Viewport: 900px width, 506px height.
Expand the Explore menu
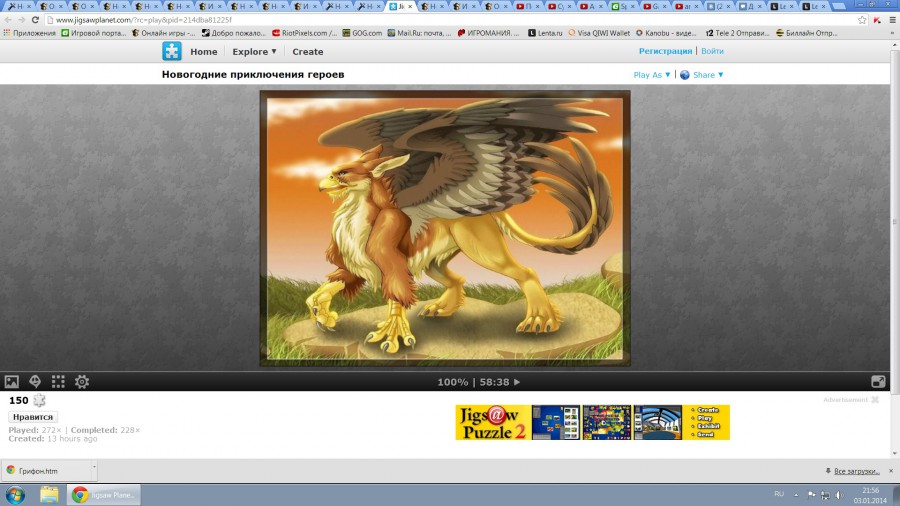[254, 52]
